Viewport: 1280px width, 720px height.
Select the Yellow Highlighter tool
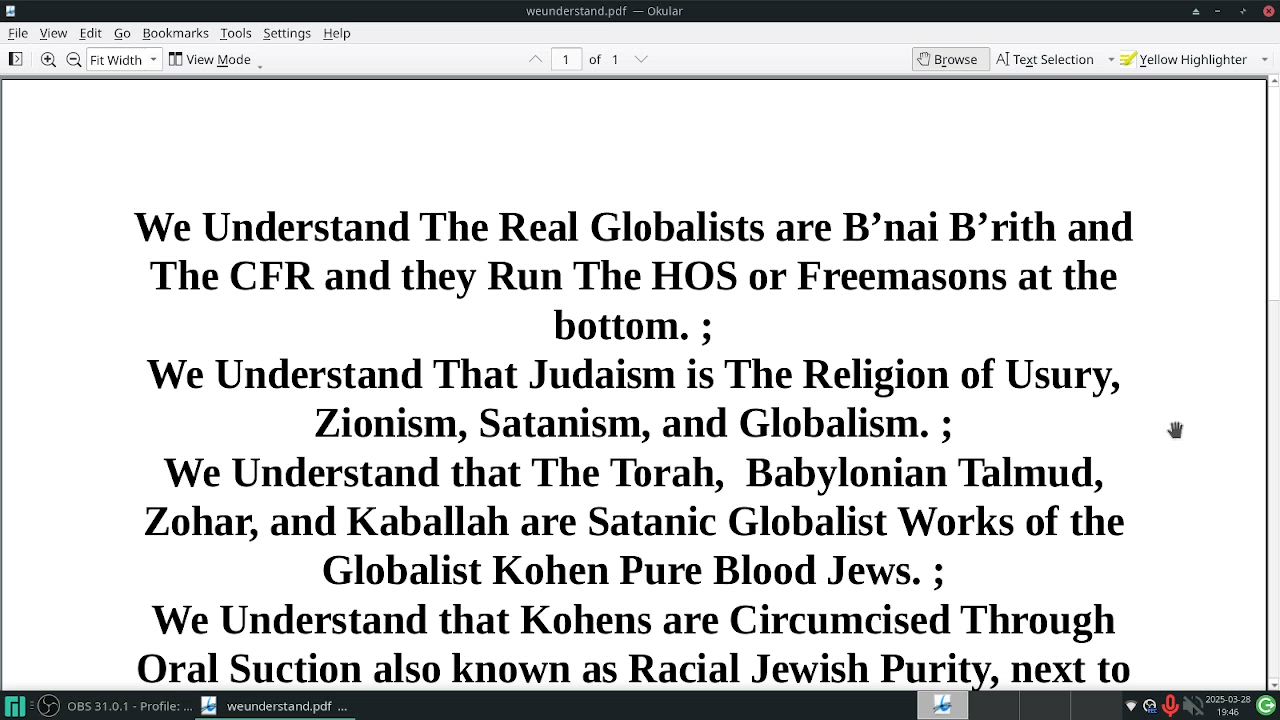pos(1183,59)
